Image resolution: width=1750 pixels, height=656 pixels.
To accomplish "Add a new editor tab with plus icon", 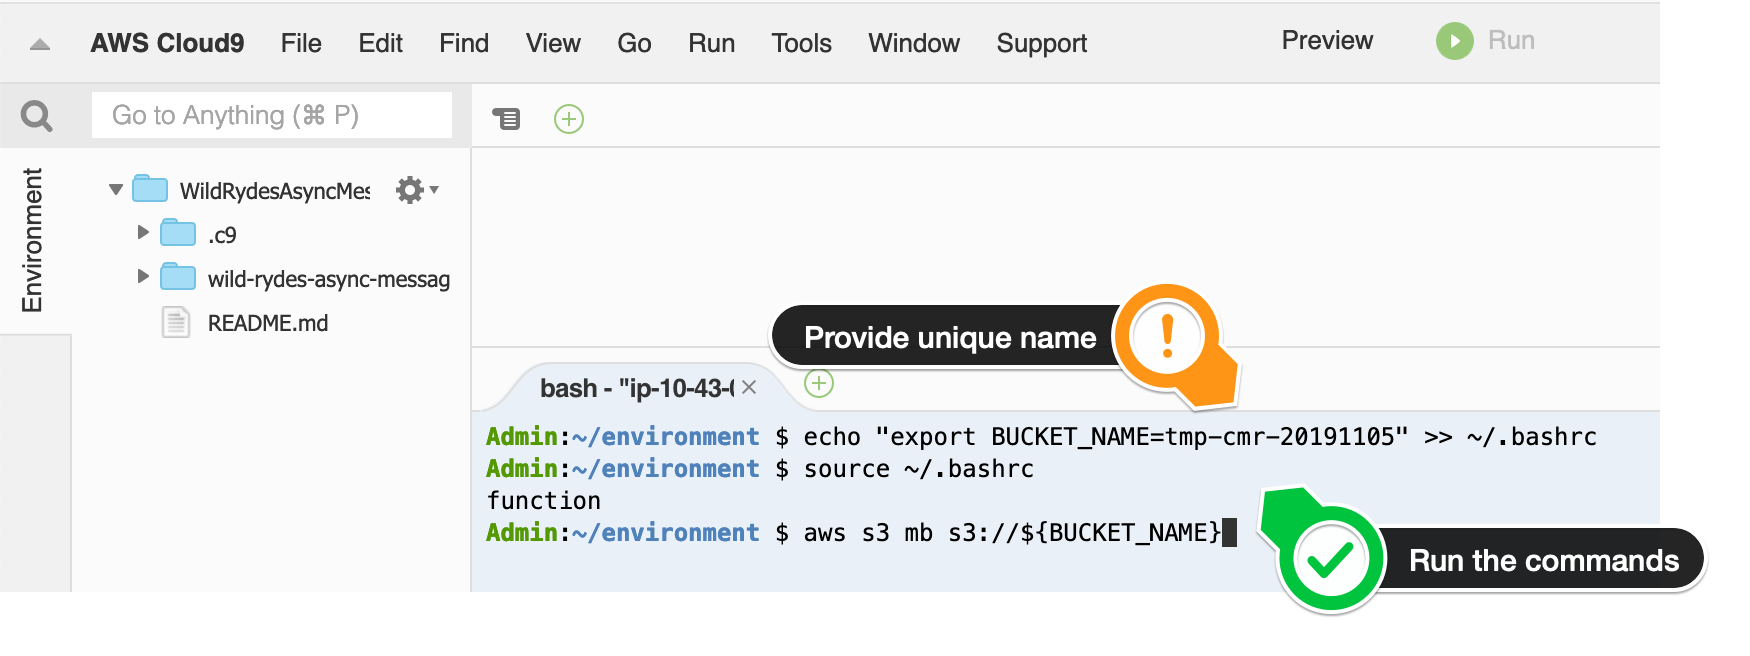I will [x=569, y=119].
